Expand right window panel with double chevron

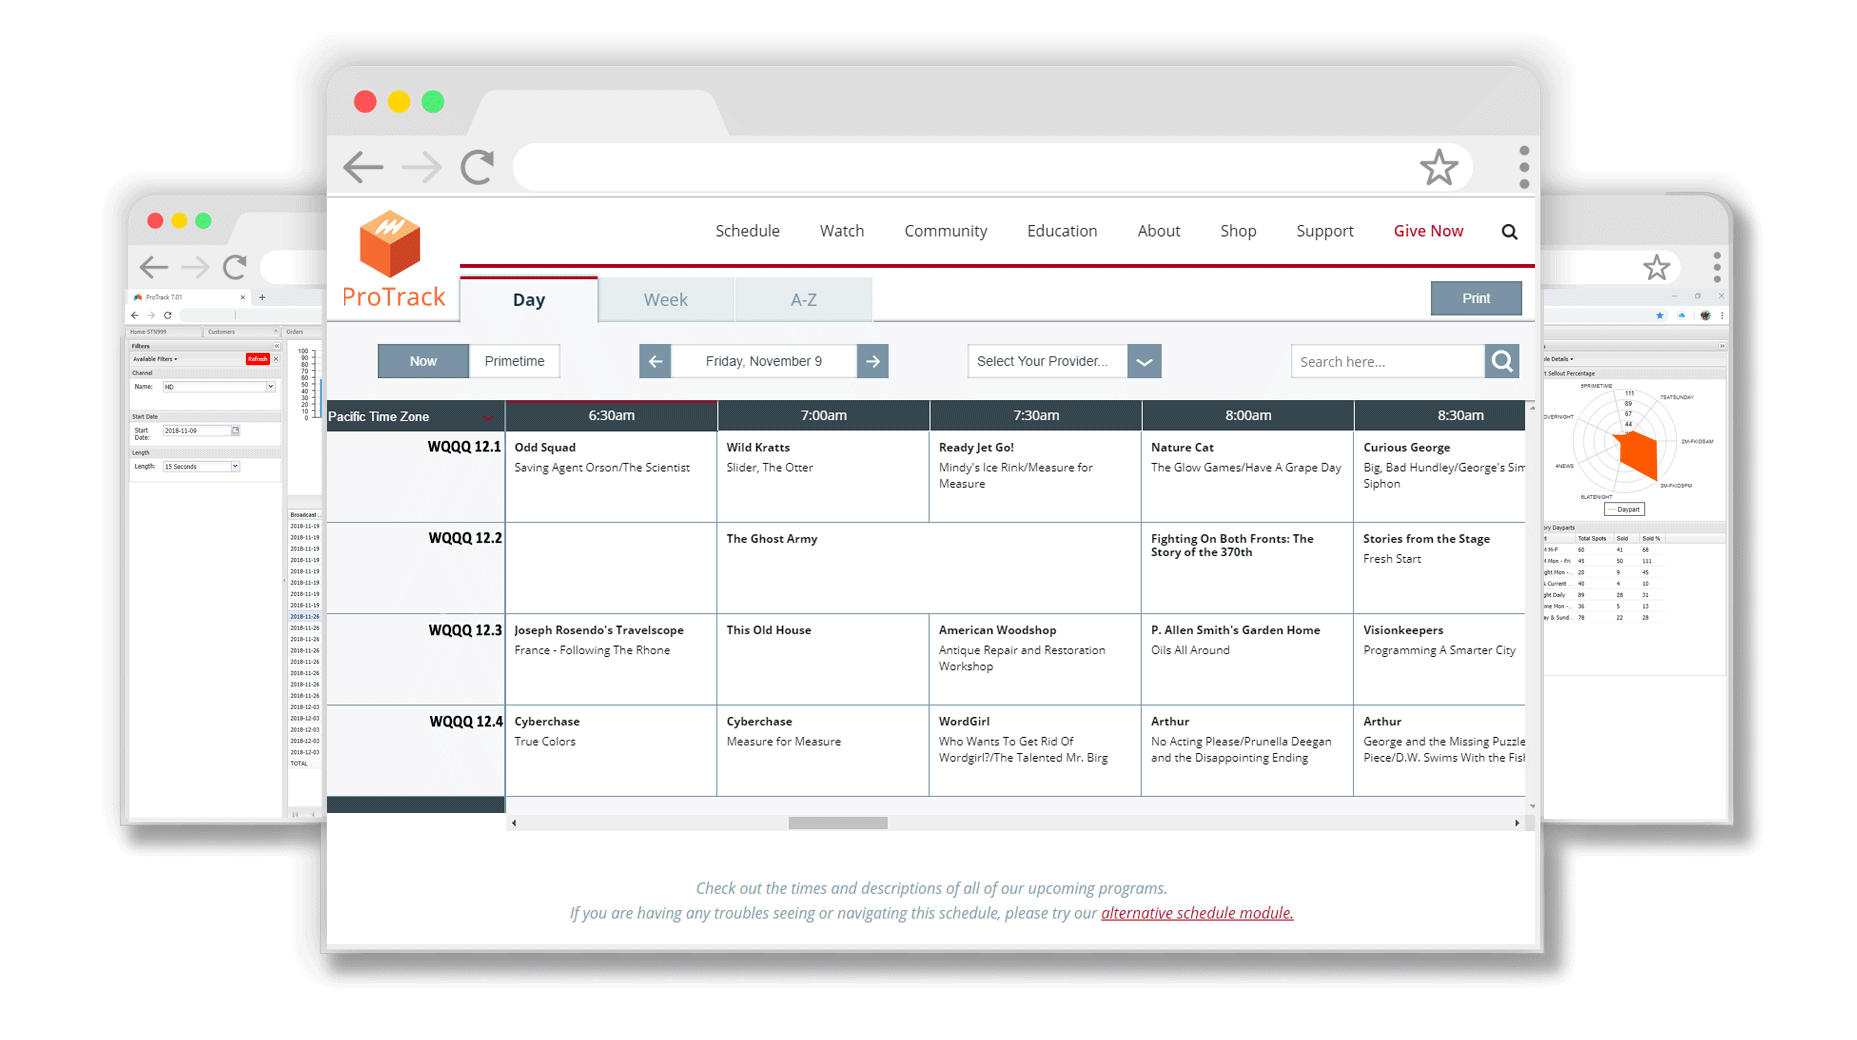pos(1722,346)
